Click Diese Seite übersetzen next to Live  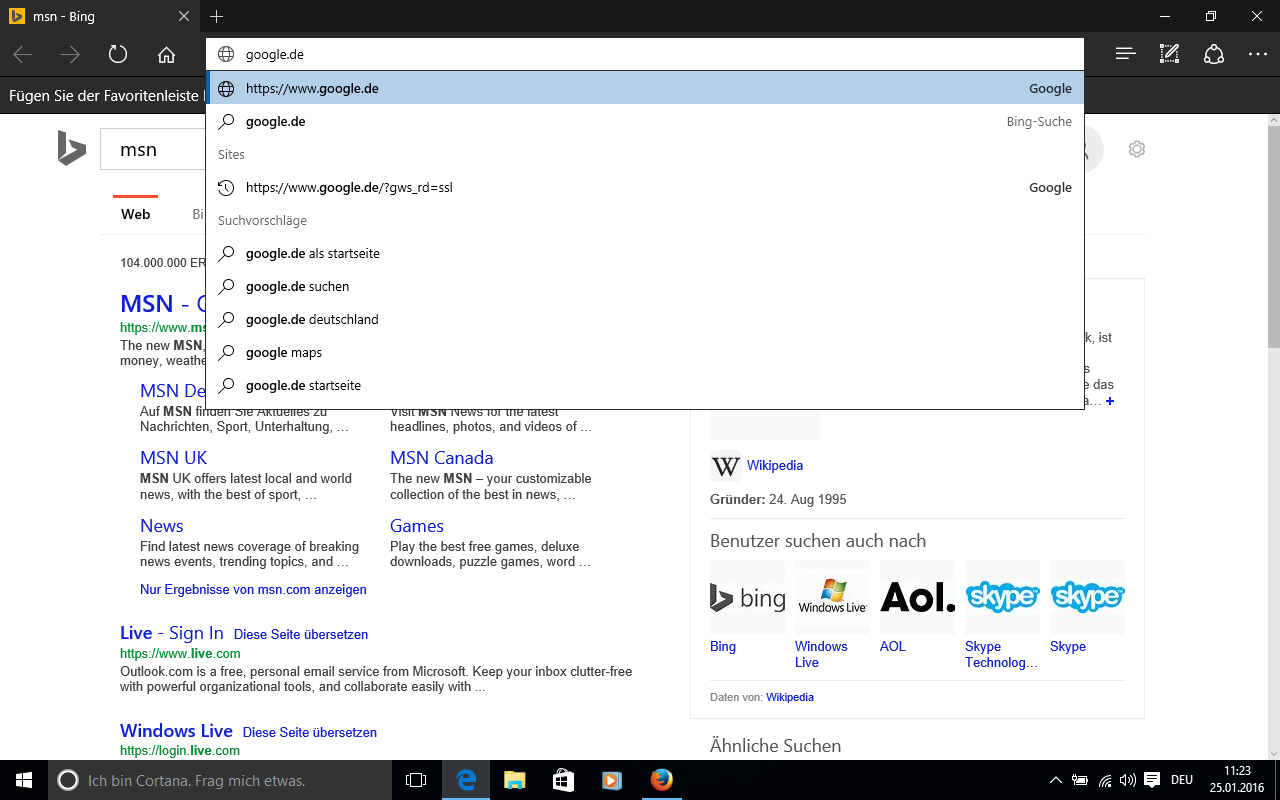point(301,635)
